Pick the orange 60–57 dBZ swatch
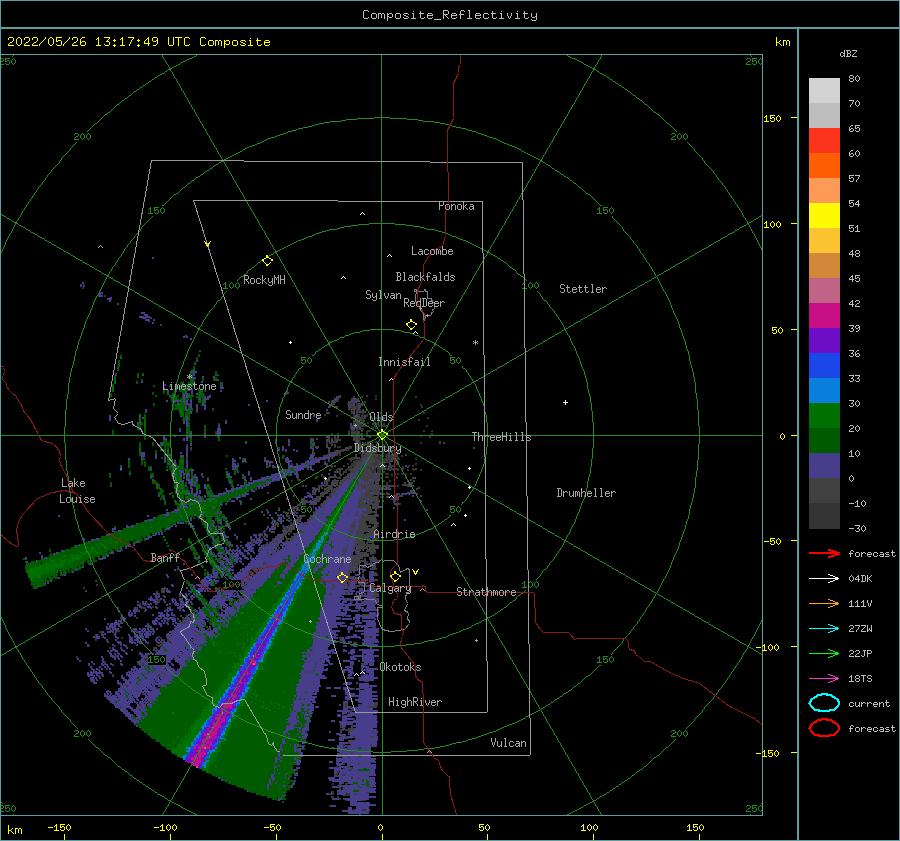Screen dimensions: 900x841 (824, 166)
